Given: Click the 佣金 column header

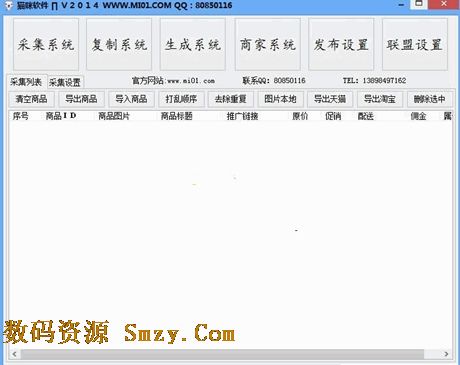Looking at the screenshot, I should tap(418, 116).
